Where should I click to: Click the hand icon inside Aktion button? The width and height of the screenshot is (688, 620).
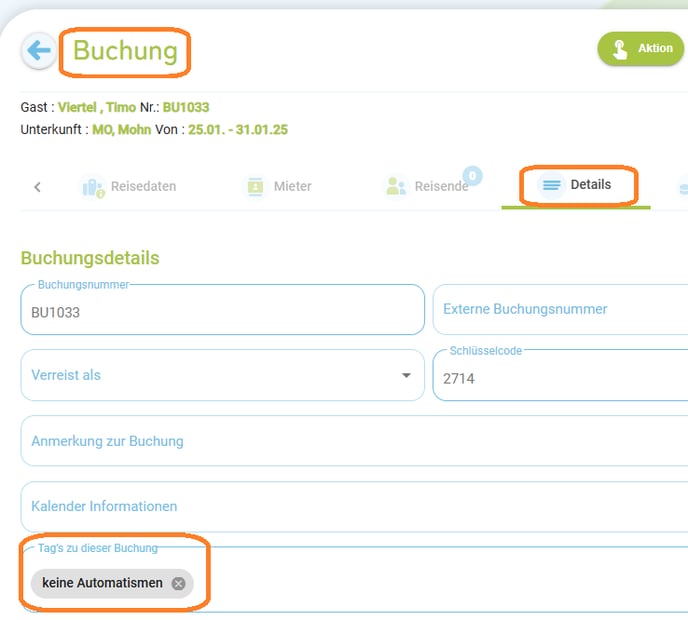point(620,49)
